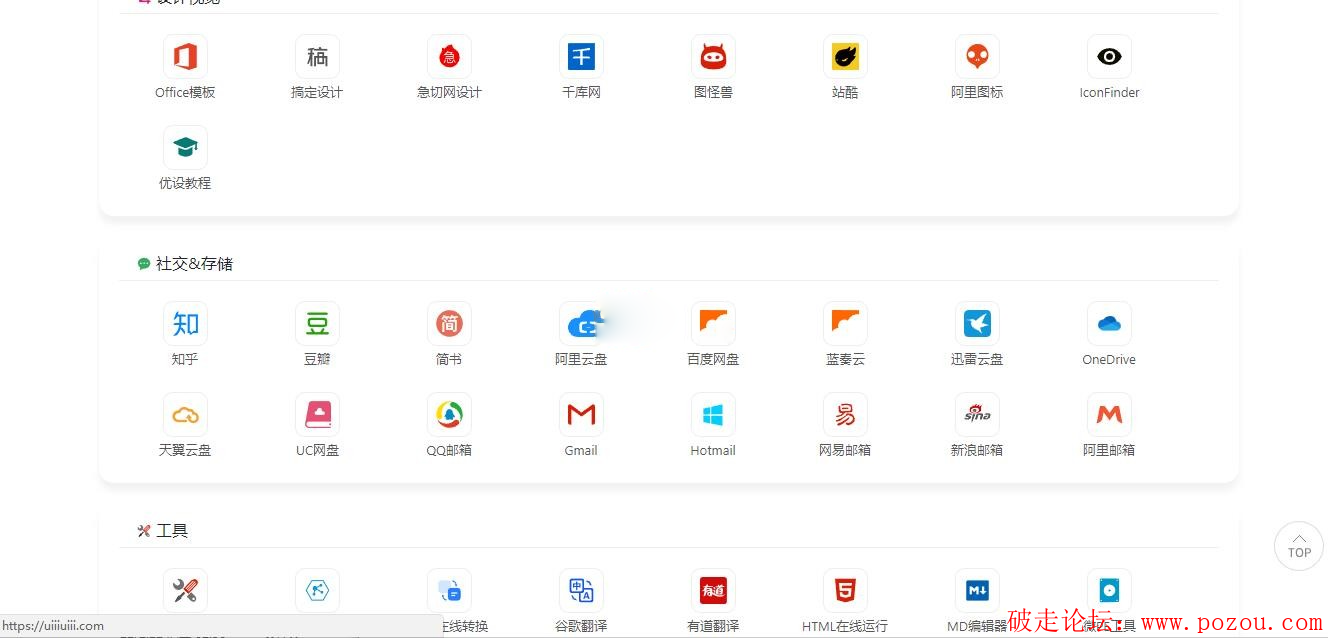Open the 搞定设计 icon

(x=317, y=57)
